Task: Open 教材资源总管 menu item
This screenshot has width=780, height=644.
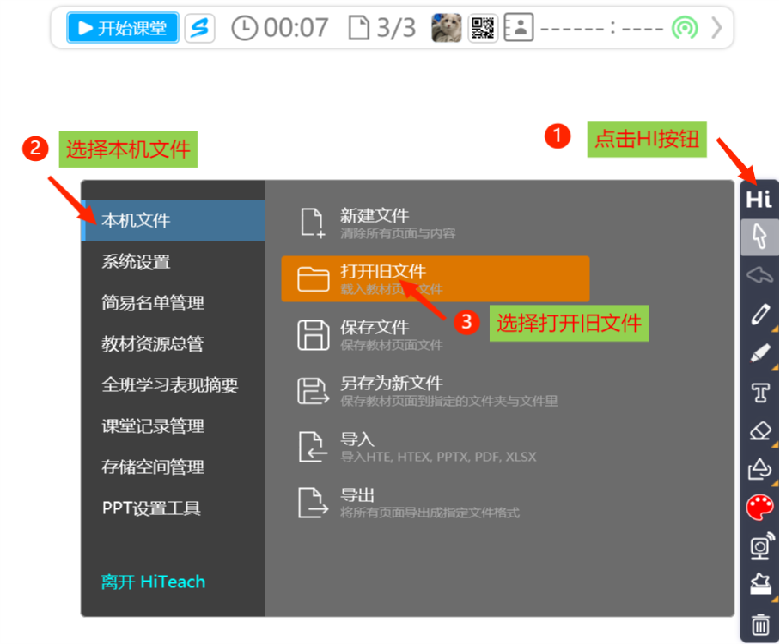Action: coord(152,344)
